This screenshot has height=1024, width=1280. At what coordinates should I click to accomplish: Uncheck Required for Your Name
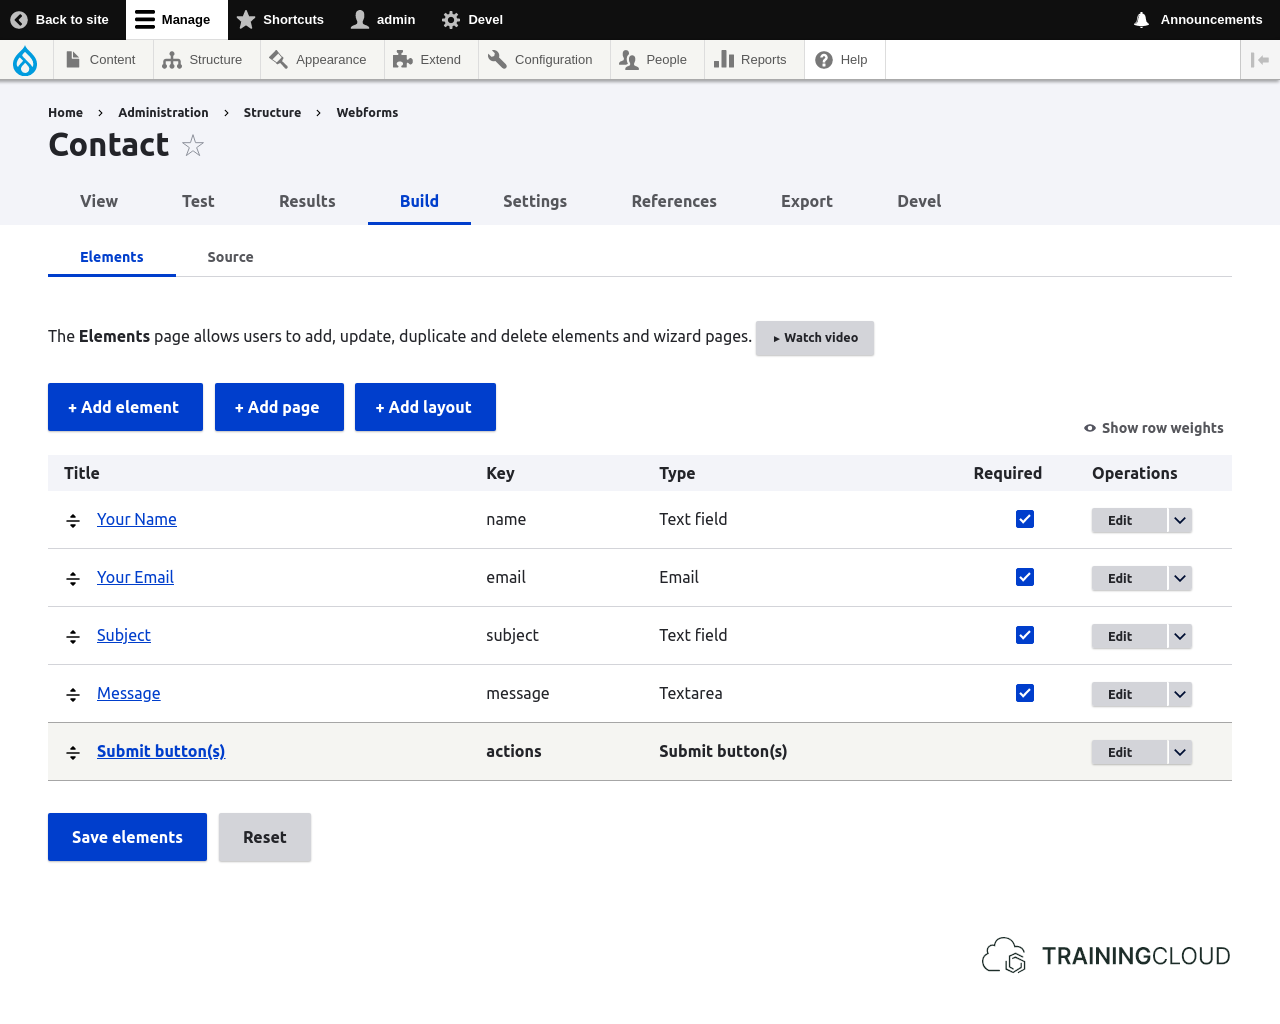tap(1025, 519)
